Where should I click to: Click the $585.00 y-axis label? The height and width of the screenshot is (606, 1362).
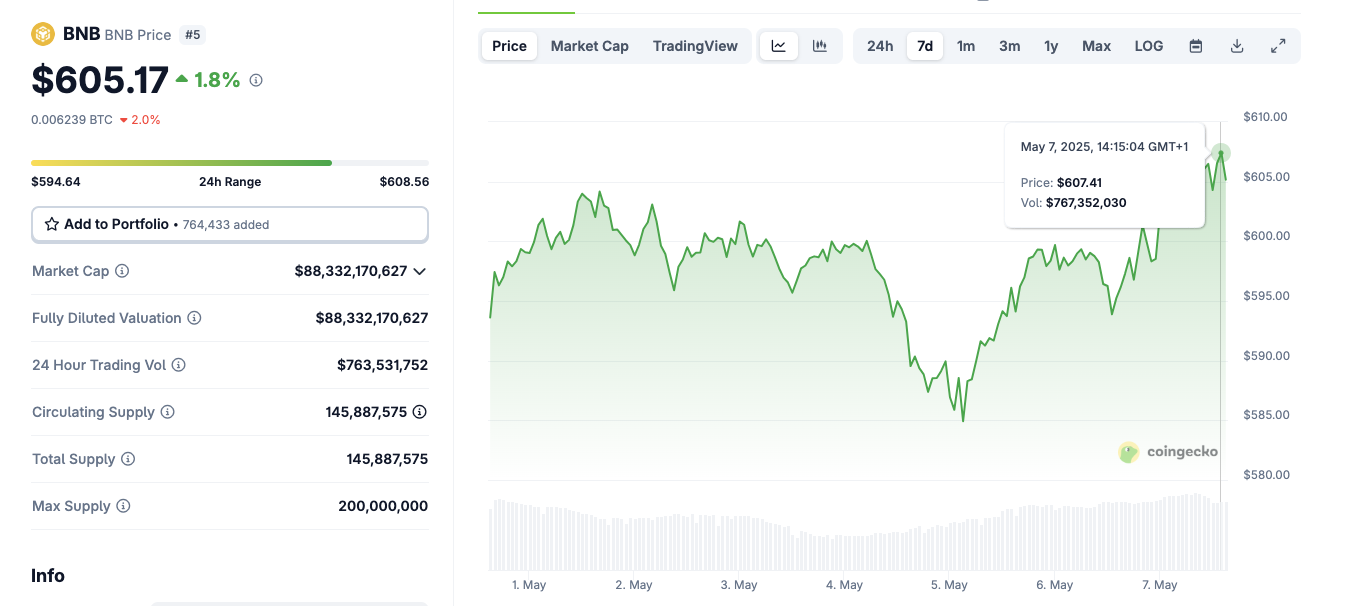click(1265, 415)
